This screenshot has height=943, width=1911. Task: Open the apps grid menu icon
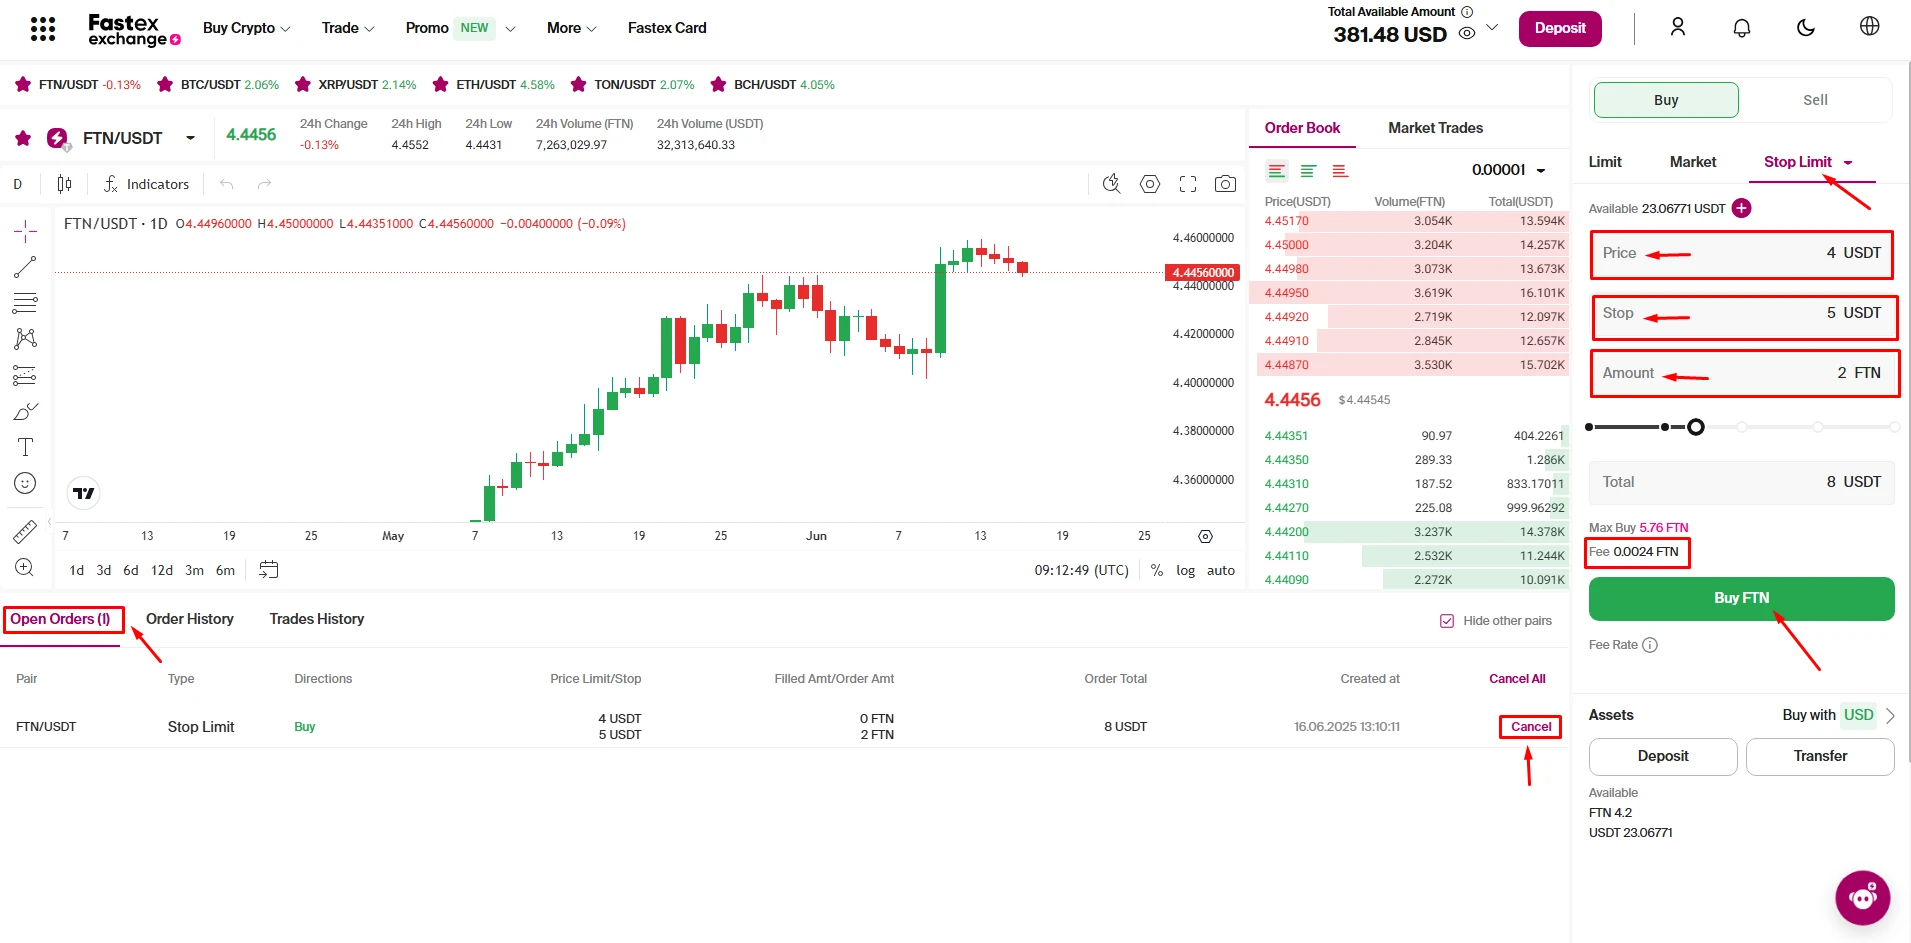point(42,29)
